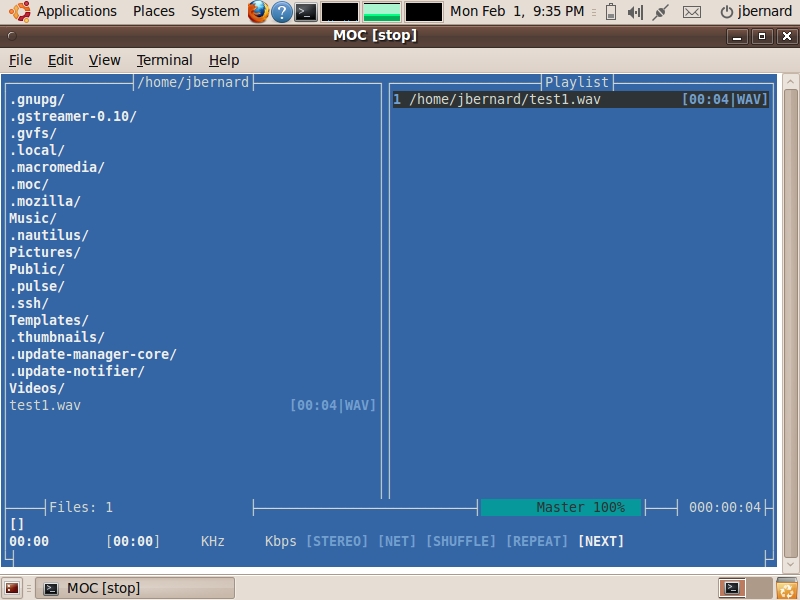The height and width of the screenshot is (600, 800).
Task: Expand the Places menu
Action: [x=153, y=12]
